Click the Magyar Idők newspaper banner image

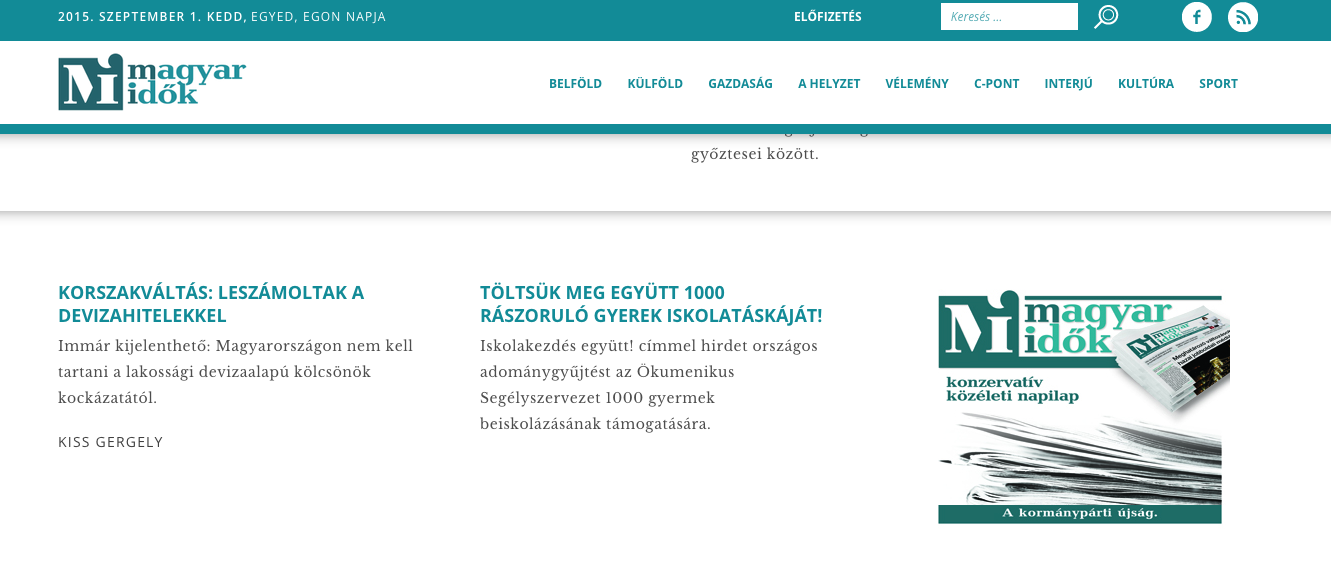click(1080, 407)
